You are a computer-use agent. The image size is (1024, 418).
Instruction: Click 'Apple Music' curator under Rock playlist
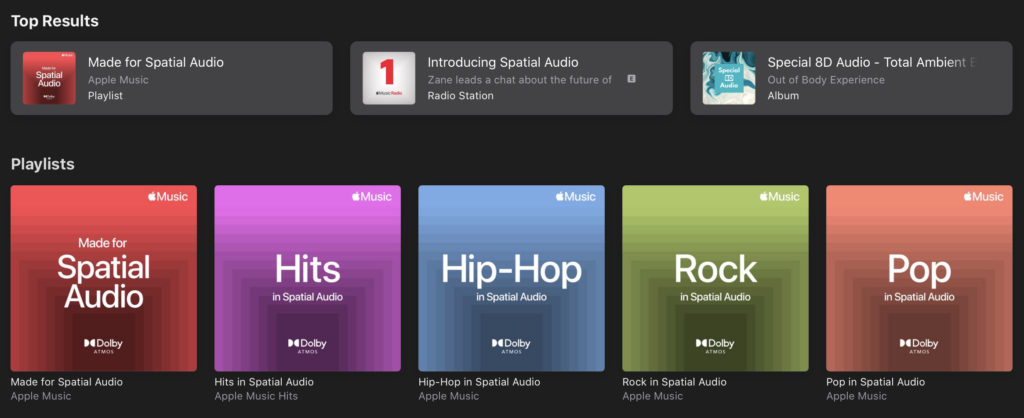coord(652,396)
